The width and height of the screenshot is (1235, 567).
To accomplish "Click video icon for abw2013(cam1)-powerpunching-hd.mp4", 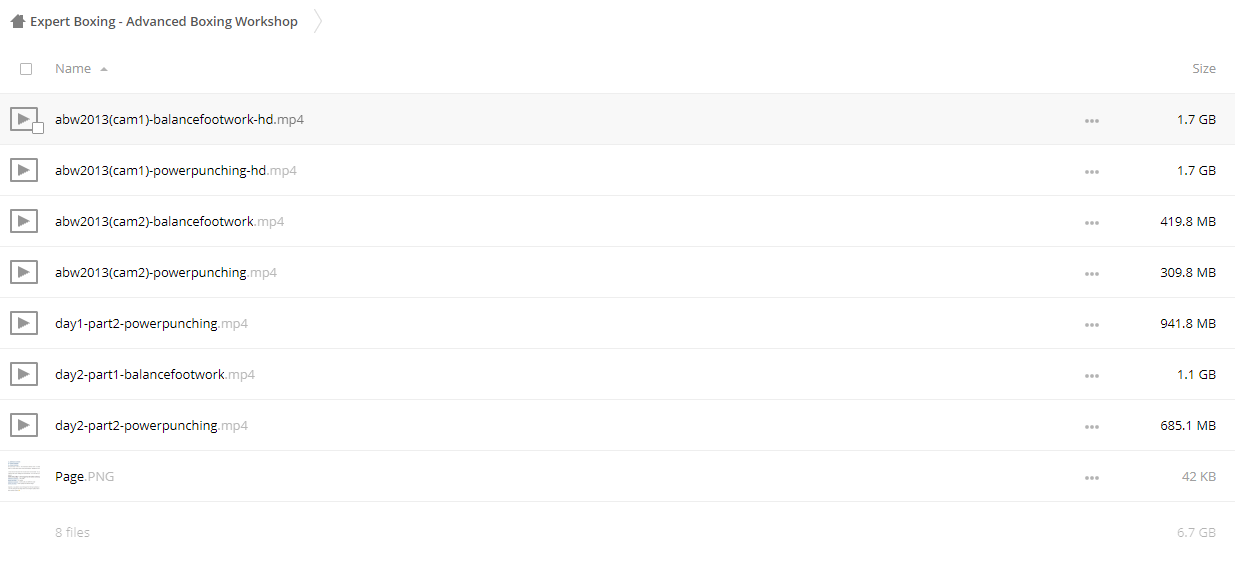I will click(x=24, y=170).
